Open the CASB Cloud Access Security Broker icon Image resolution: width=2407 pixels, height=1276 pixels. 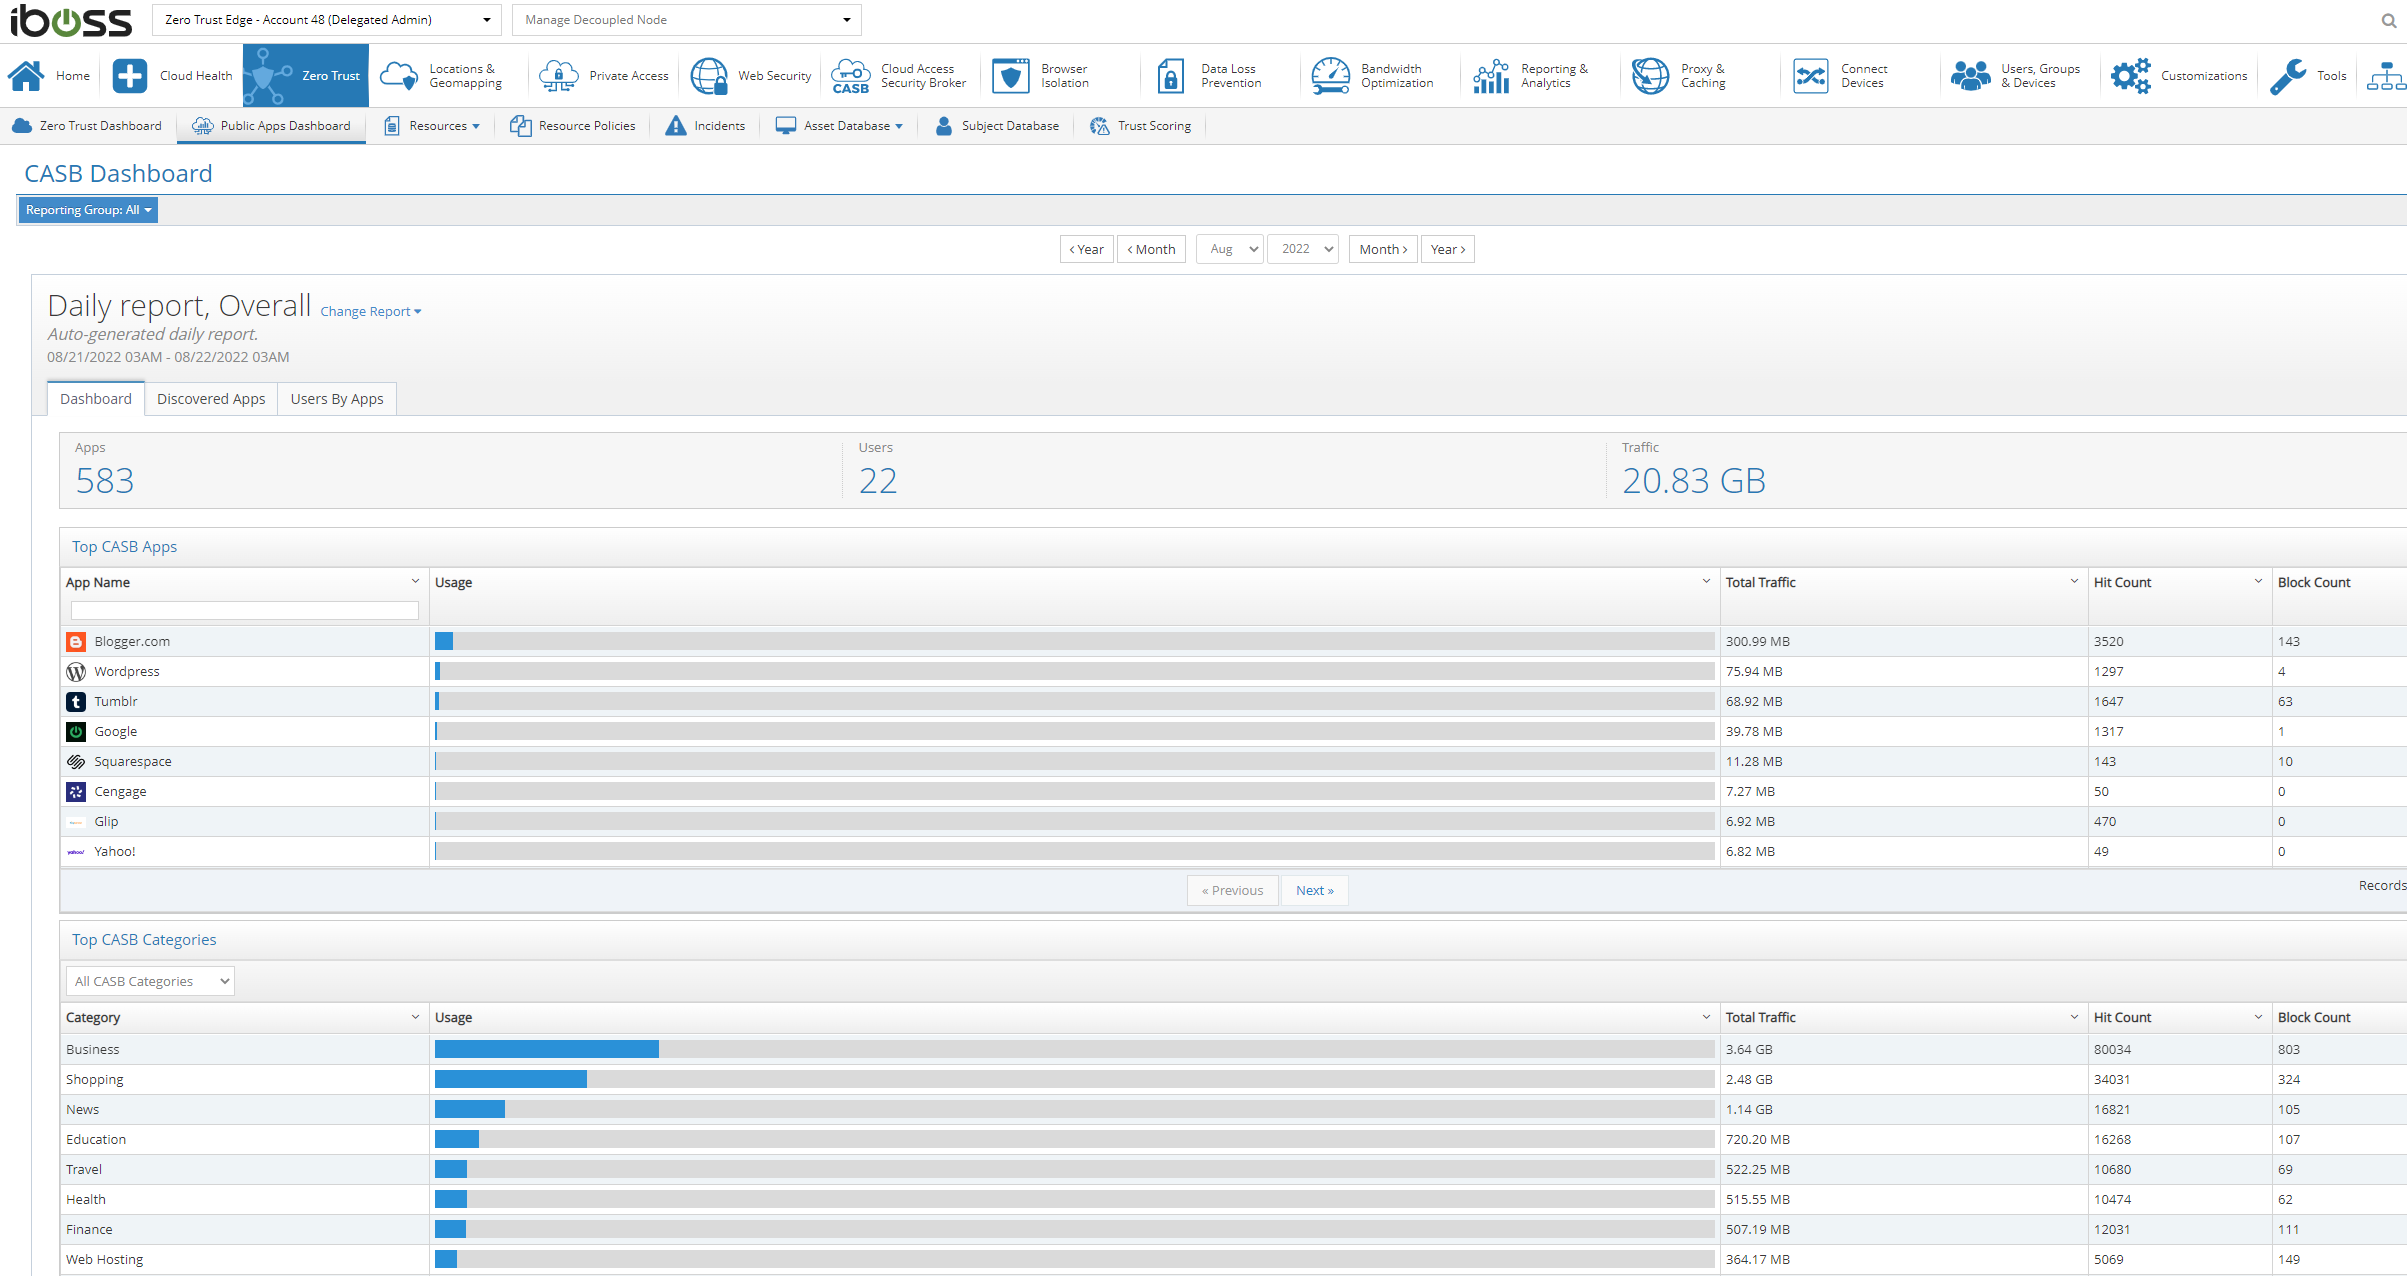[851, 76]
